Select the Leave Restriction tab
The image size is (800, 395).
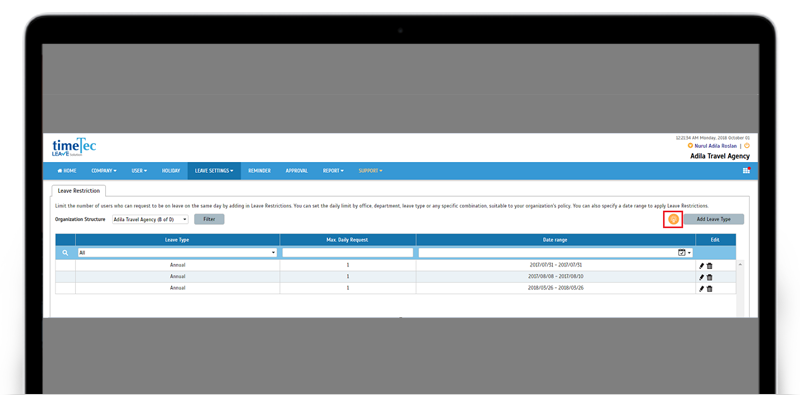(79, 190)
